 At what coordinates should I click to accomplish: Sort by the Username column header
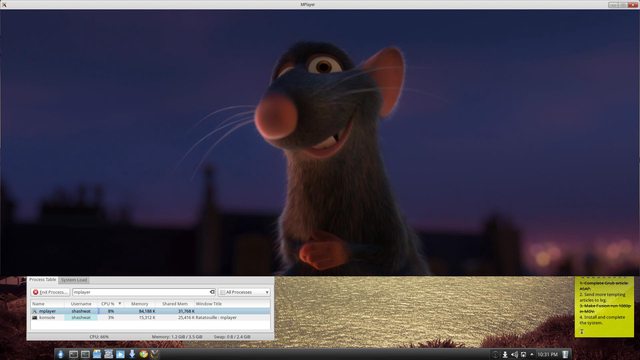point(81,304)
